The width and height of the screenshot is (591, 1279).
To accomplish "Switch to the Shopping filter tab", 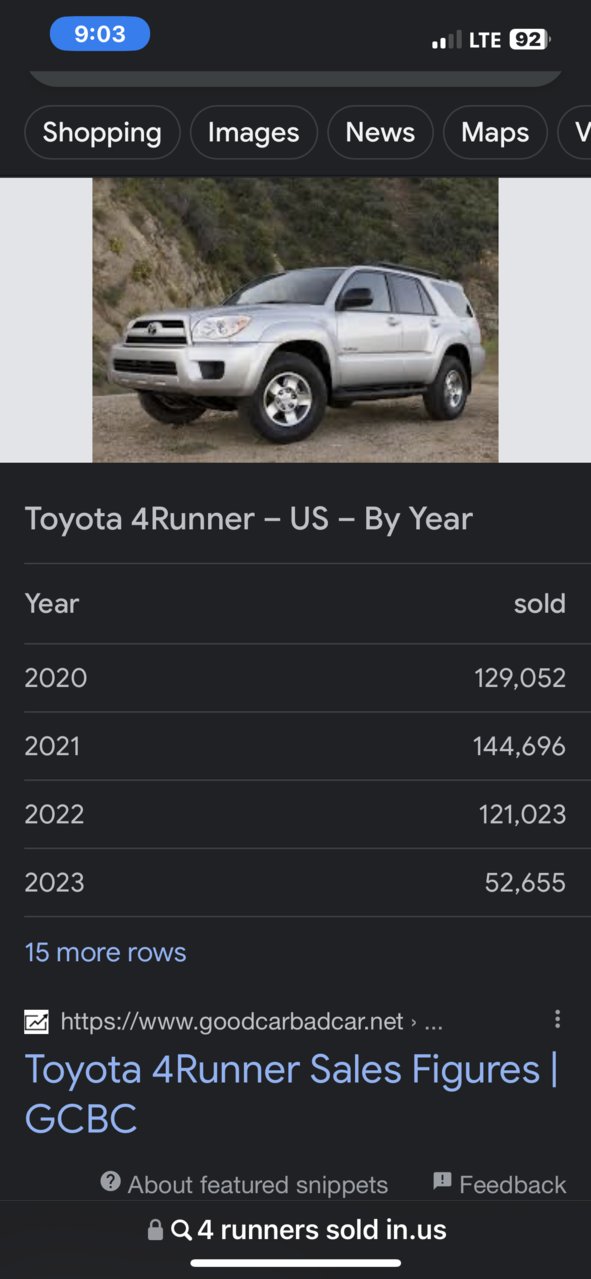I will [x=102, y=132].
